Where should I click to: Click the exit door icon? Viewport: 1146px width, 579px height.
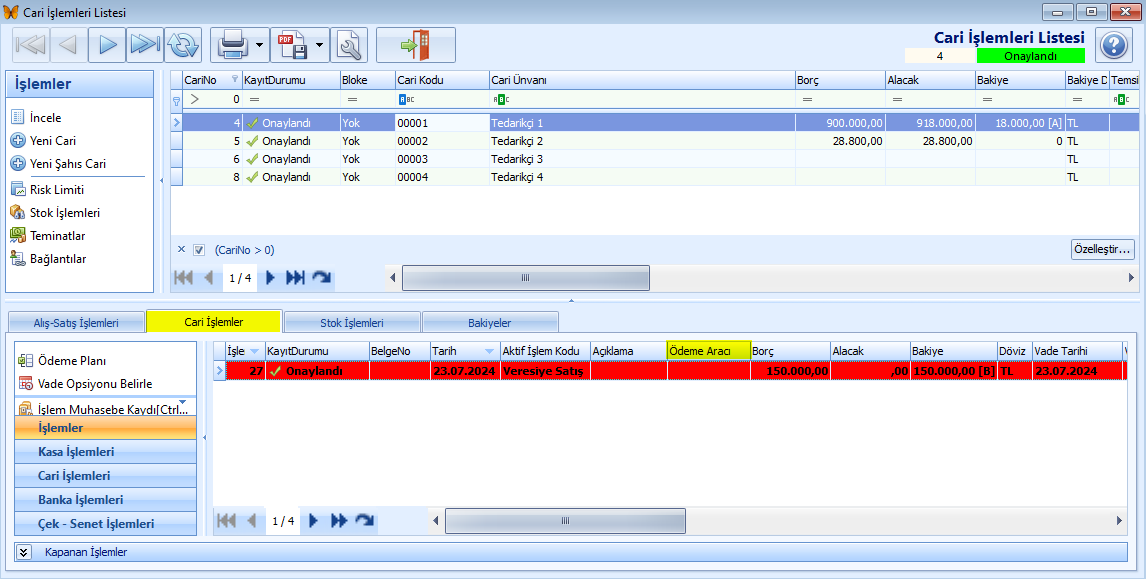click(416, 45)
